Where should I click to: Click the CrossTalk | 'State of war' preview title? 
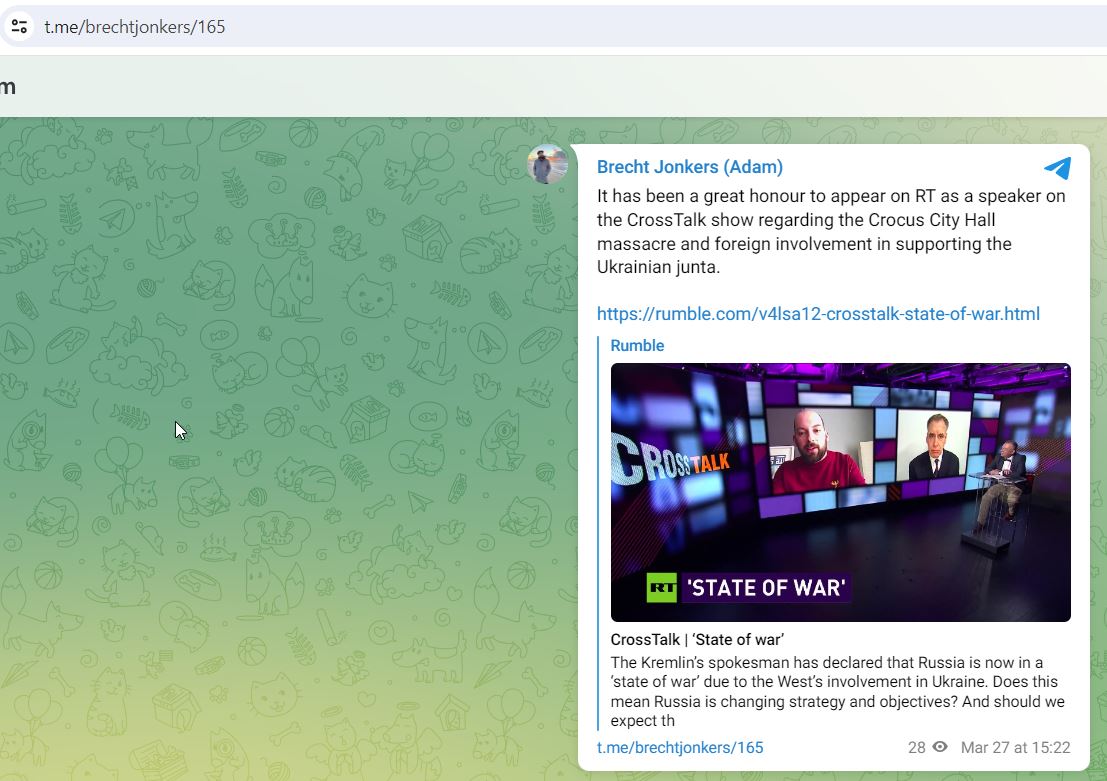(697, 640)
